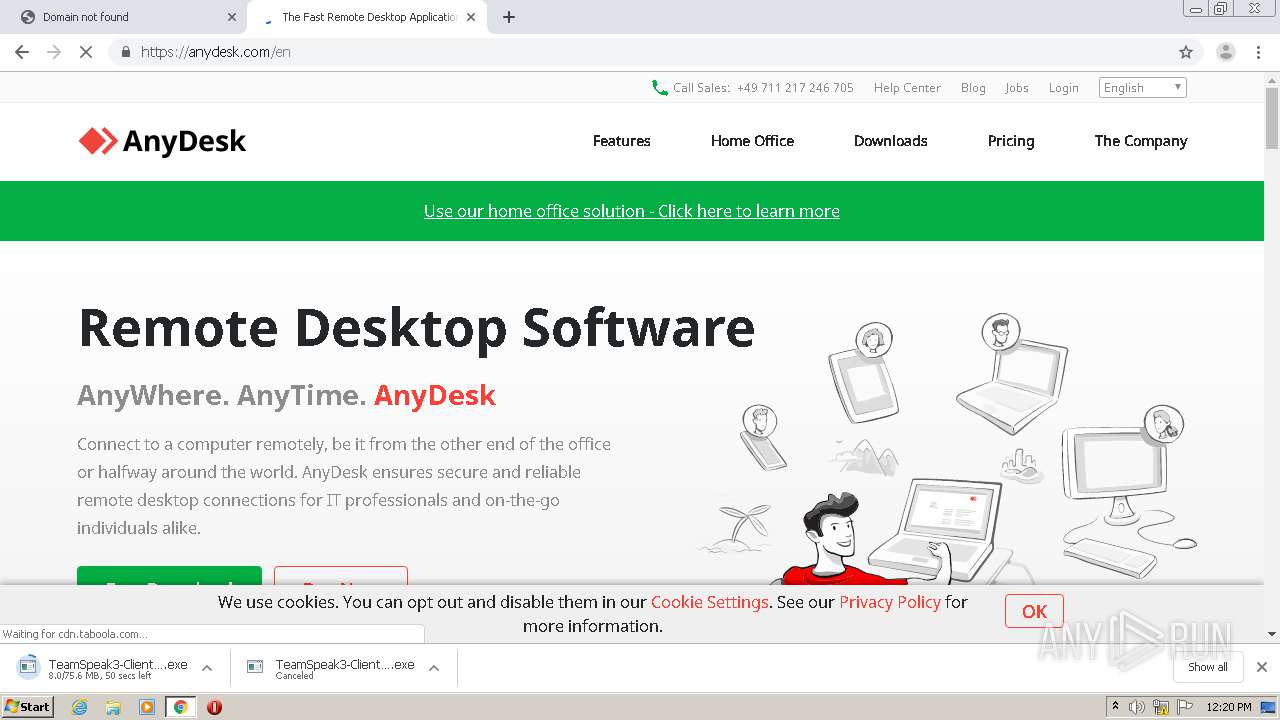The width and height of the screenshot is (1280, 720).
Task: Click the Show desktop button
Action: pos(1269,707)
